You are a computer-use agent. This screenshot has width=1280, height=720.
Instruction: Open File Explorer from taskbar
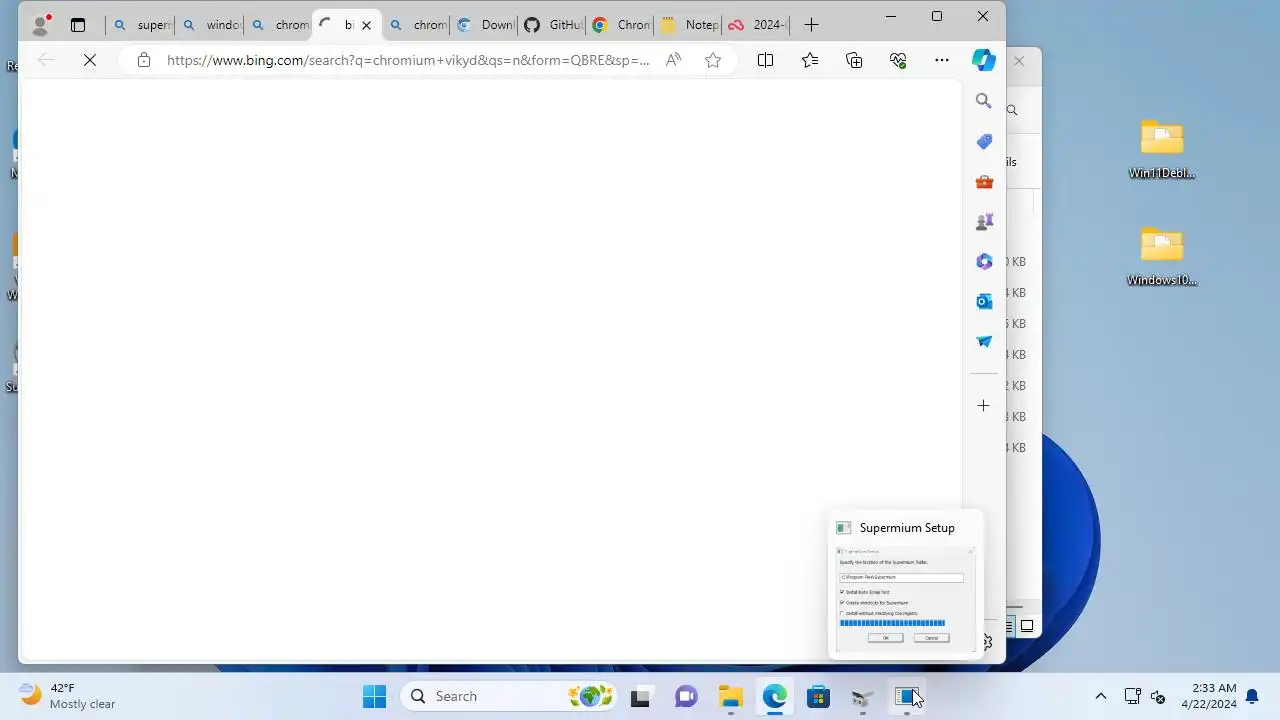pyautogui.click(x=730, y=696)
